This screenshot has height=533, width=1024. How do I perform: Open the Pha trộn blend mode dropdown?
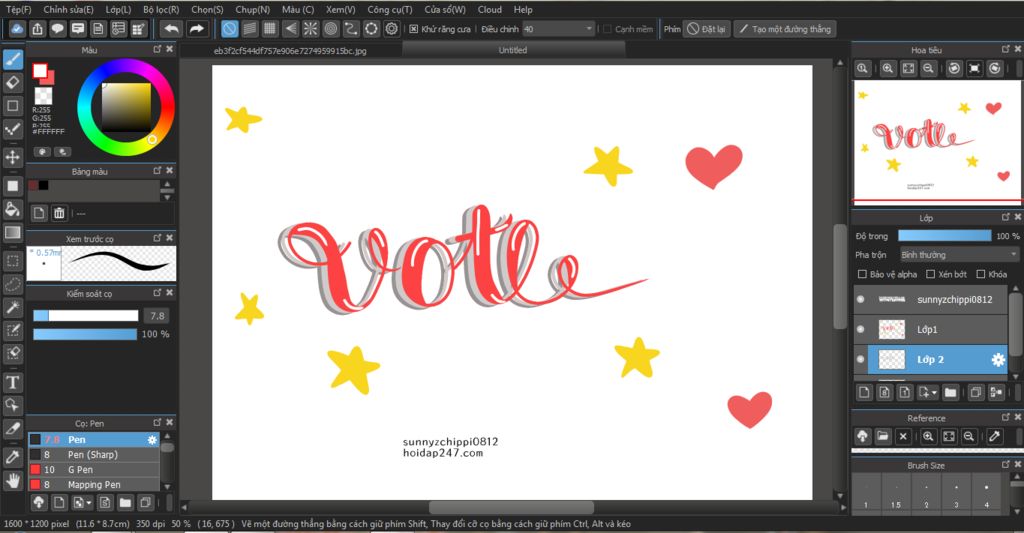click(x=959, y=255)
